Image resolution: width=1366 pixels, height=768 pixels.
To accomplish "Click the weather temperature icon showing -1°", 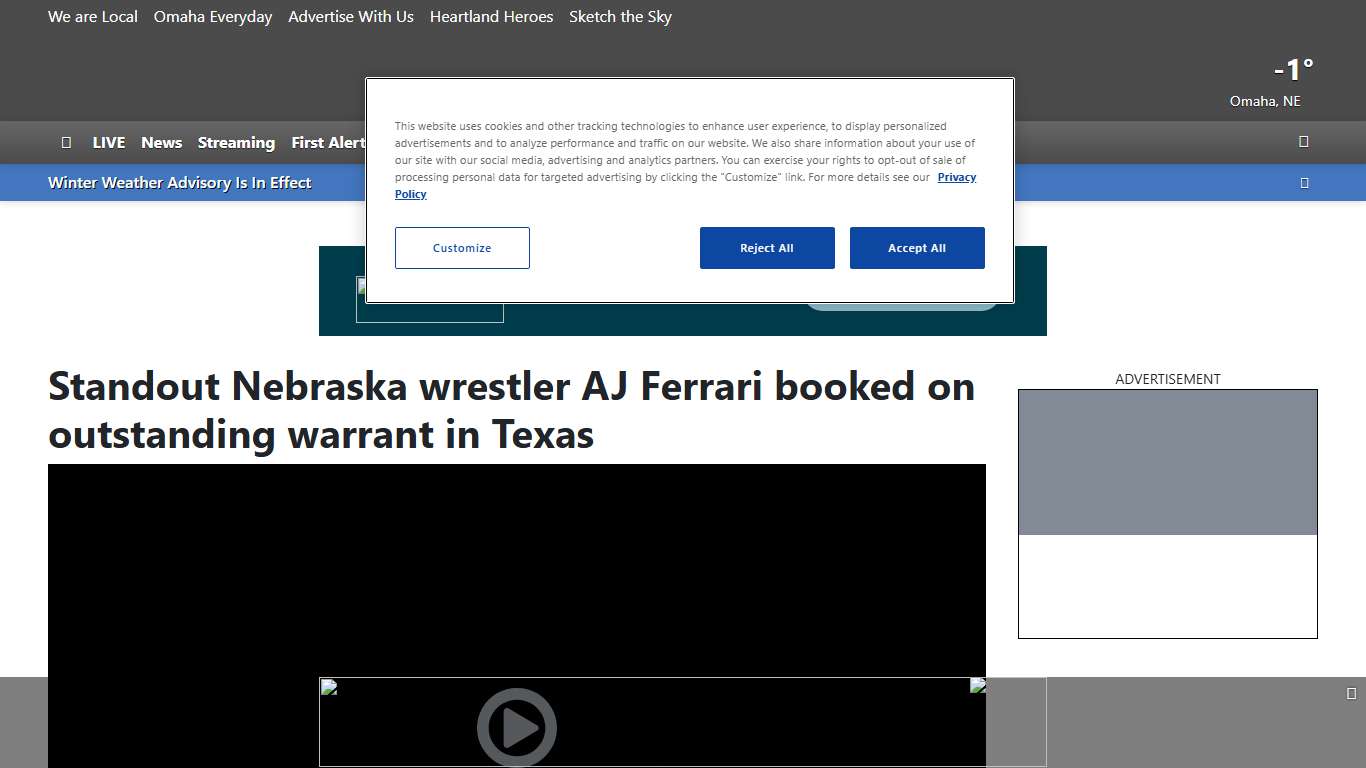I will coord(1291,70).
